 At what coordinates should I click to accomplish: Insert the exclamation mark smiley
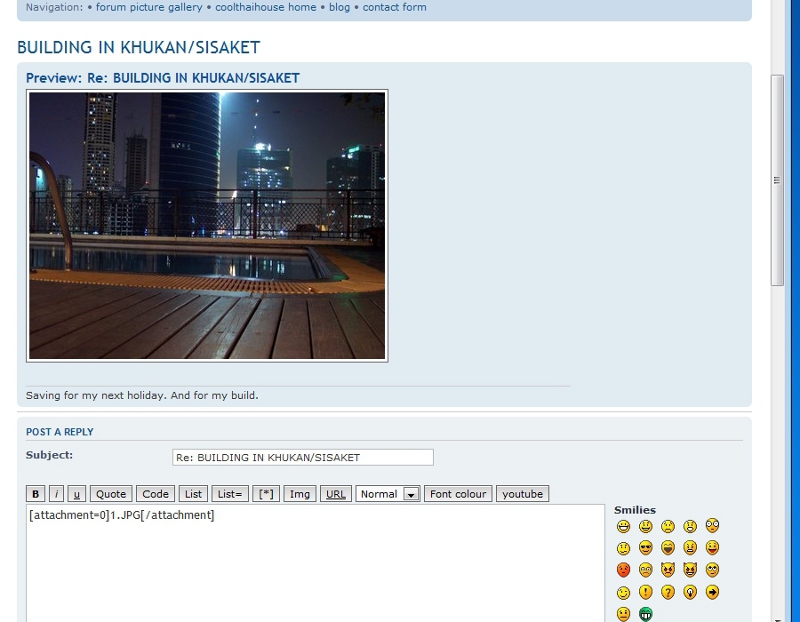click(645, 592)
